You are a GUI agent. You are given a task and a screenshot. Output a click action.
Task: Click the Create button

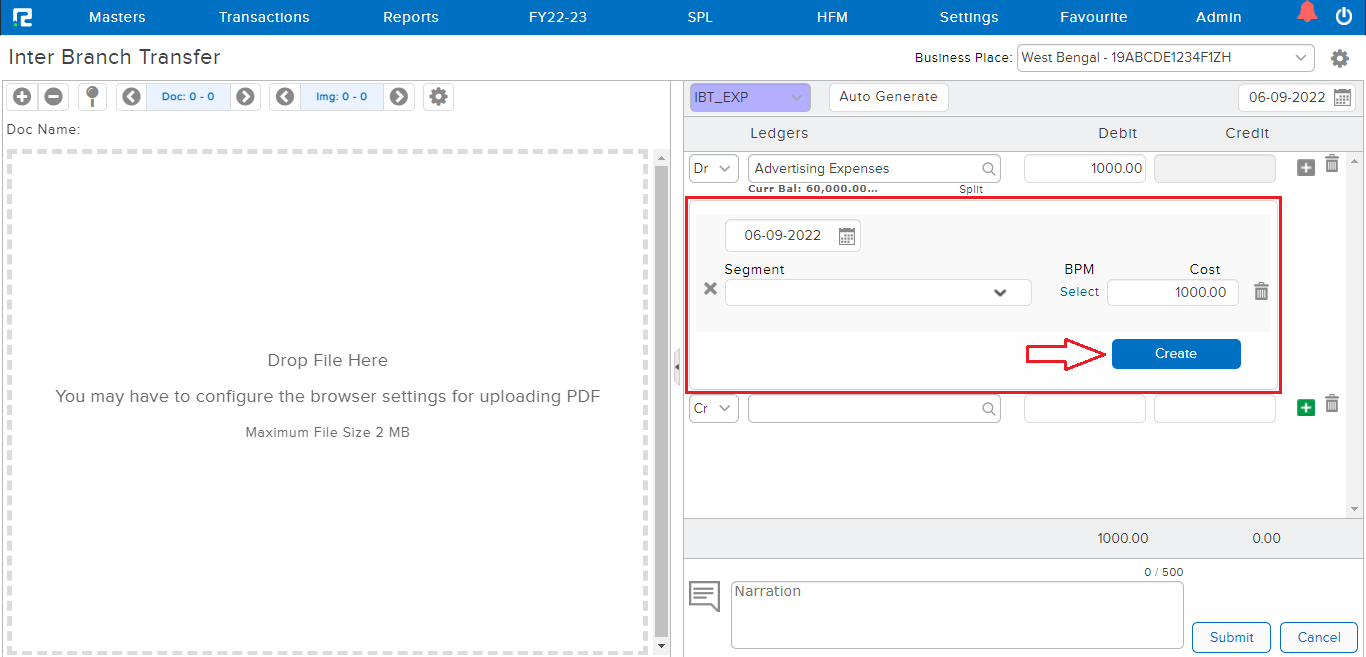(1176, 354)
